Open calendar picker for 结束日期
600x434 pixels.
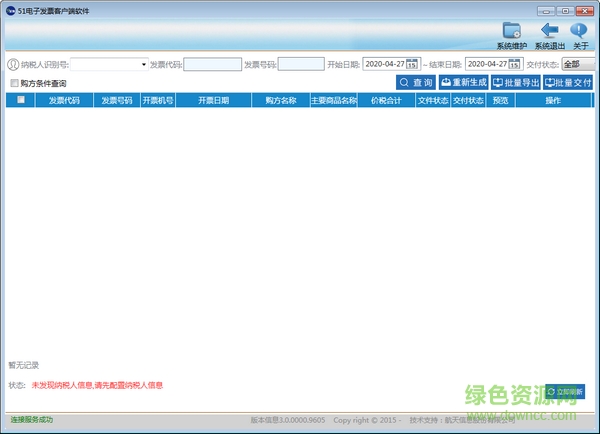pyautogui.click(x=514, y=65)
